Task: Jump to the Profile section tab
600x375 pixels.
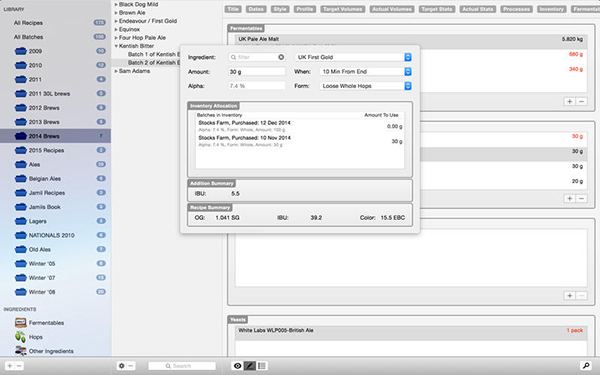Action: point(305,9)
